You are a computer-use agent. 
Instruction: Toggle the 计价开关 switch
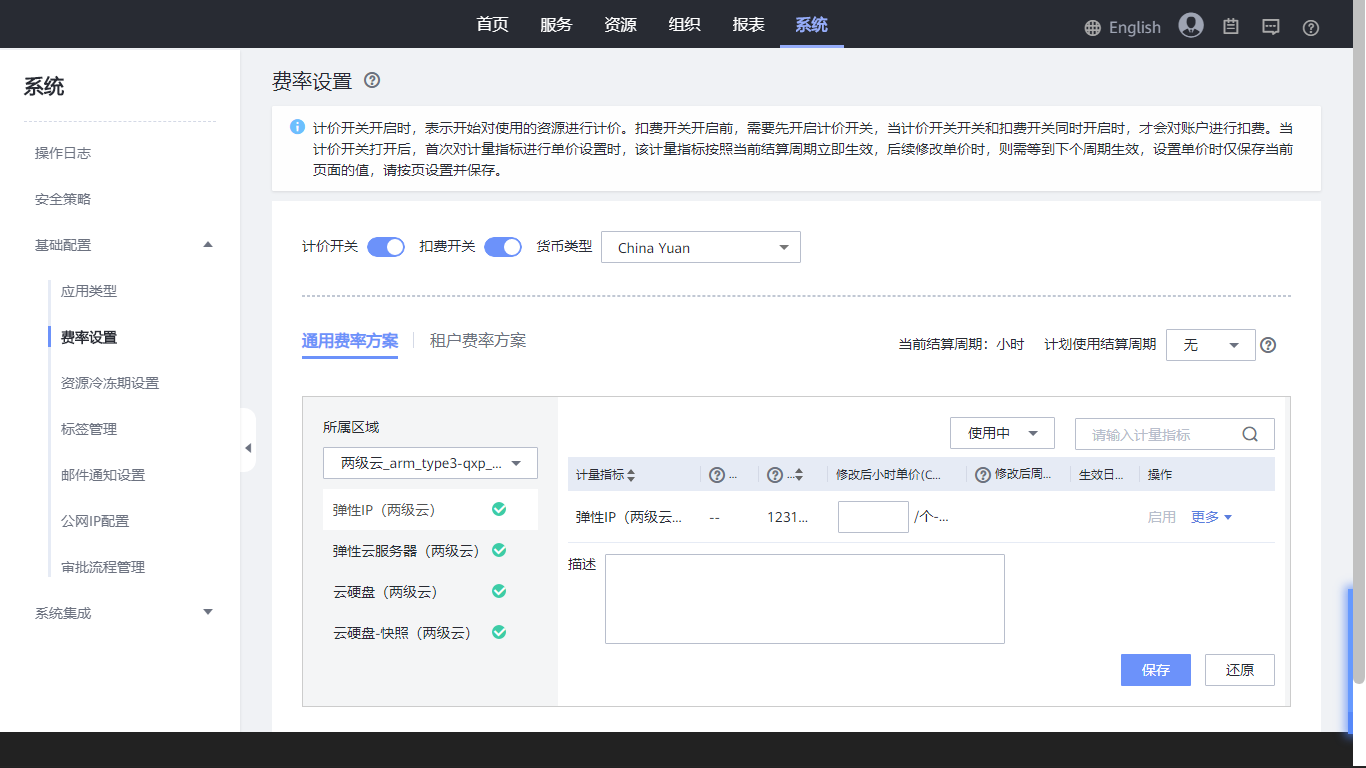[x=385, y=247]
